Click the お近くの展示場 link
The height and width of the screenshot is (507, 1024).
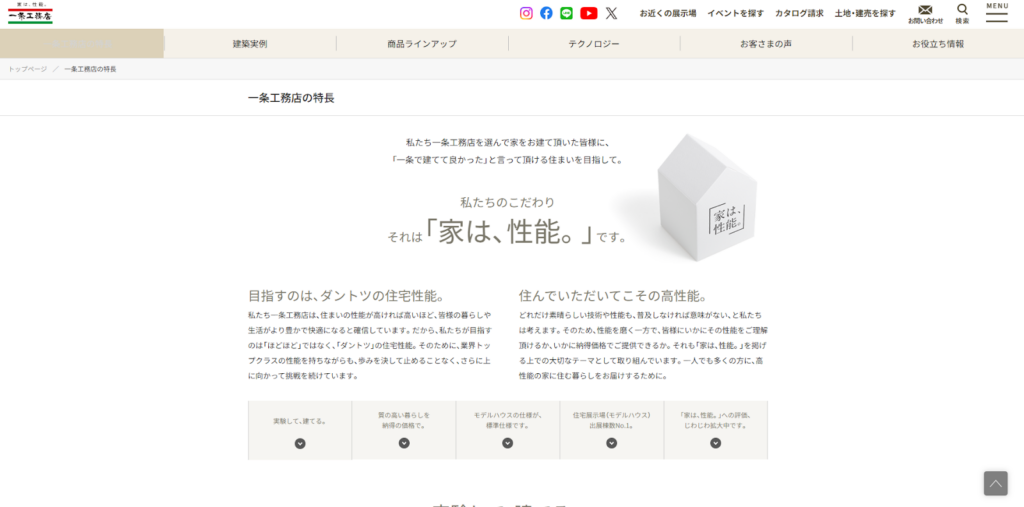click(667, 13)
